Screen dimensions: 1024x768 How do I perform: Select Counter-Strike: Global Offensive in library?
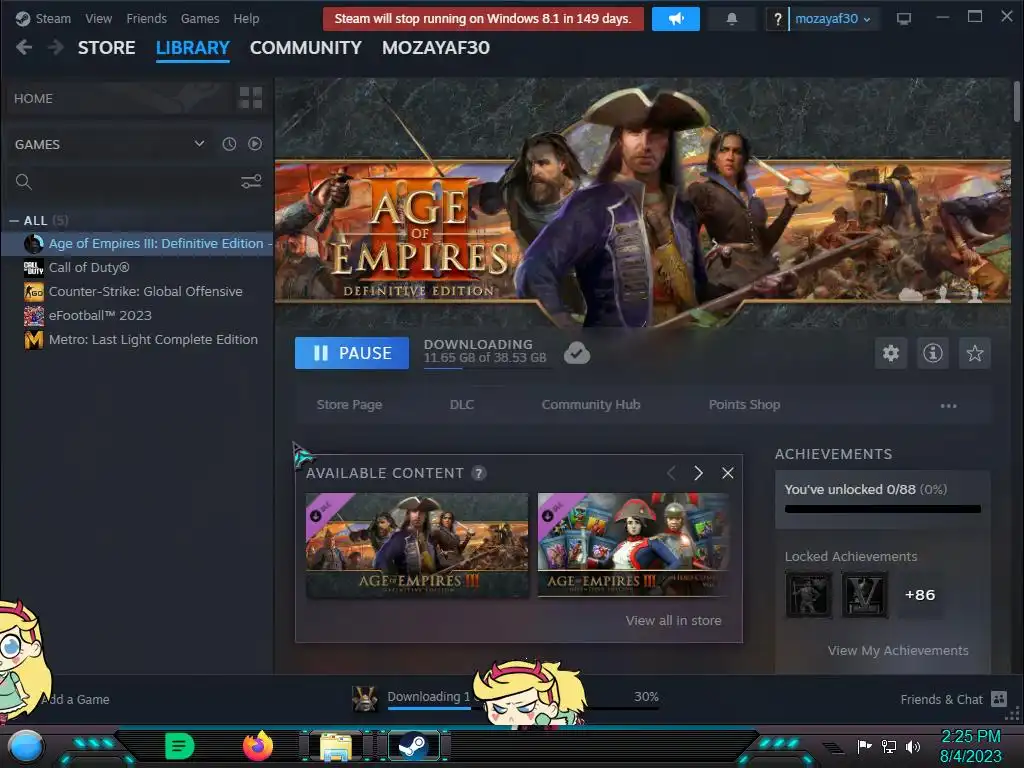coord(137,291)
